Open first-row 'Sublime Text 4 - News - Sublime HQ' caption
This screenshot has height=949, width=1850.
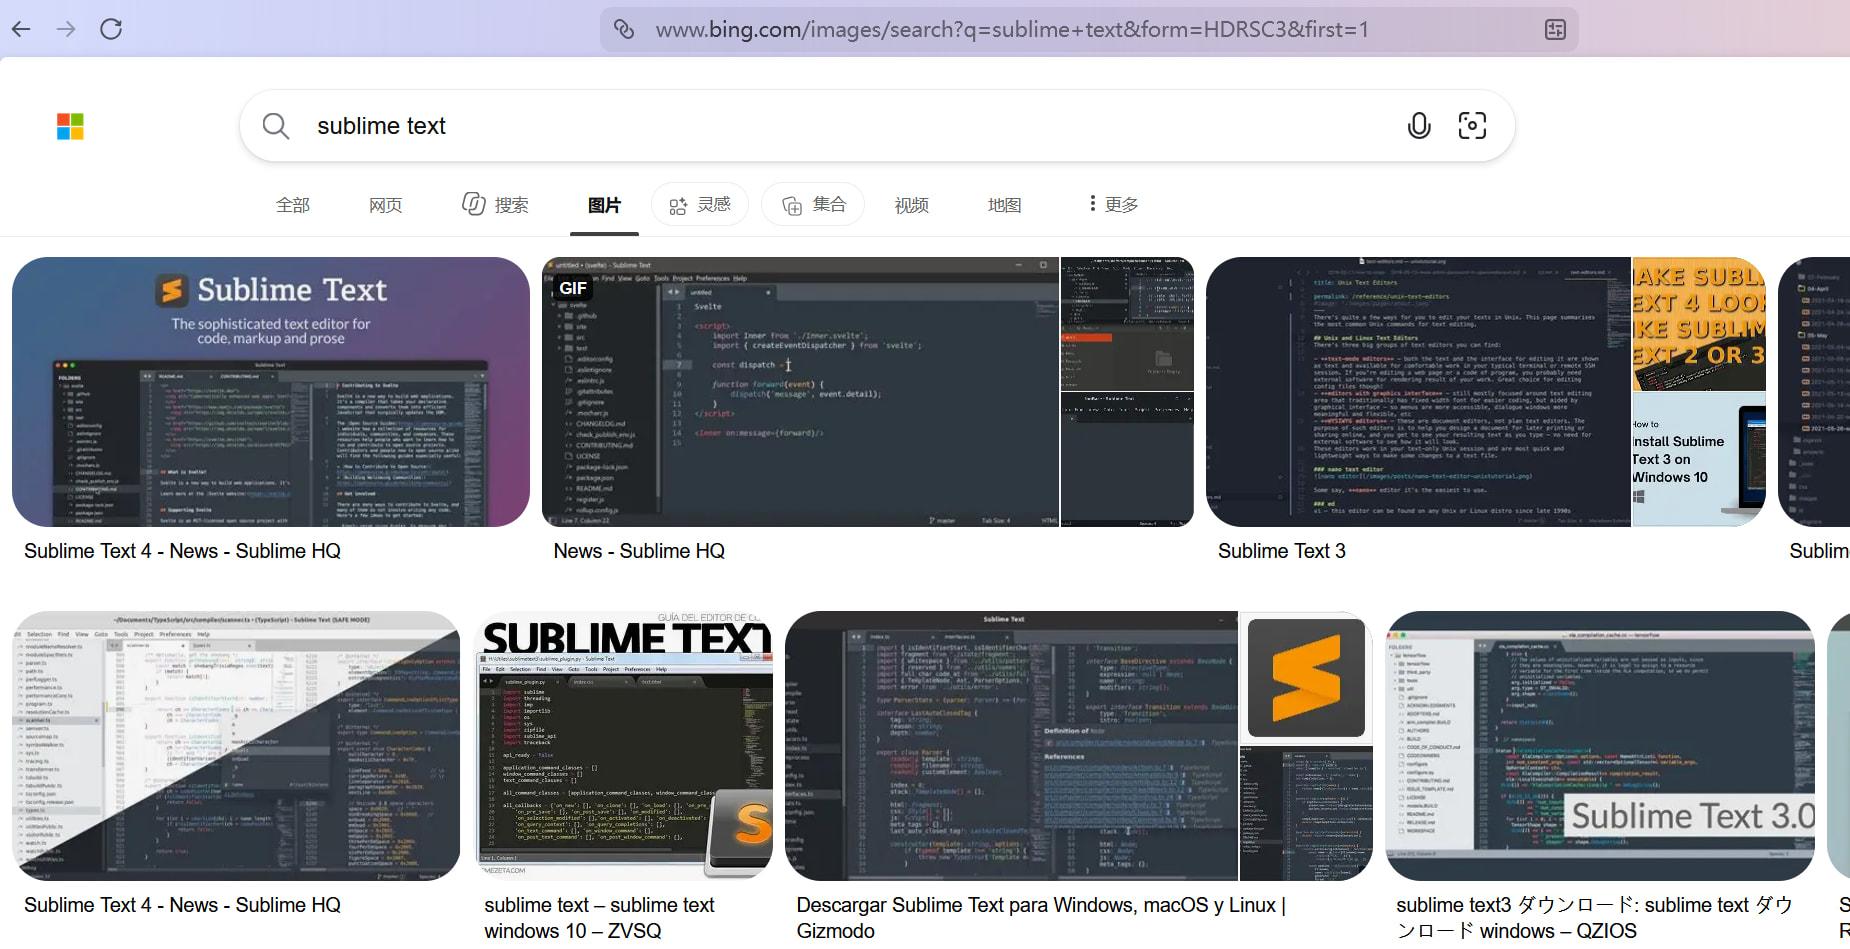click(x=182, y=551)
